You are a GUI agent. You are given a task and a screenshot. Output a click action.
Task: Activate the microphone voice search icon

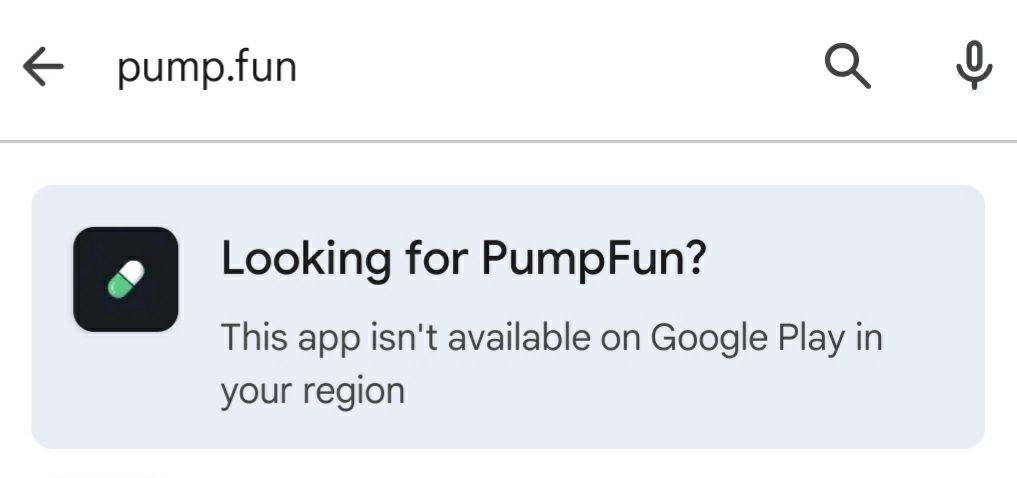pyautogui.click(x=973, y=68)
